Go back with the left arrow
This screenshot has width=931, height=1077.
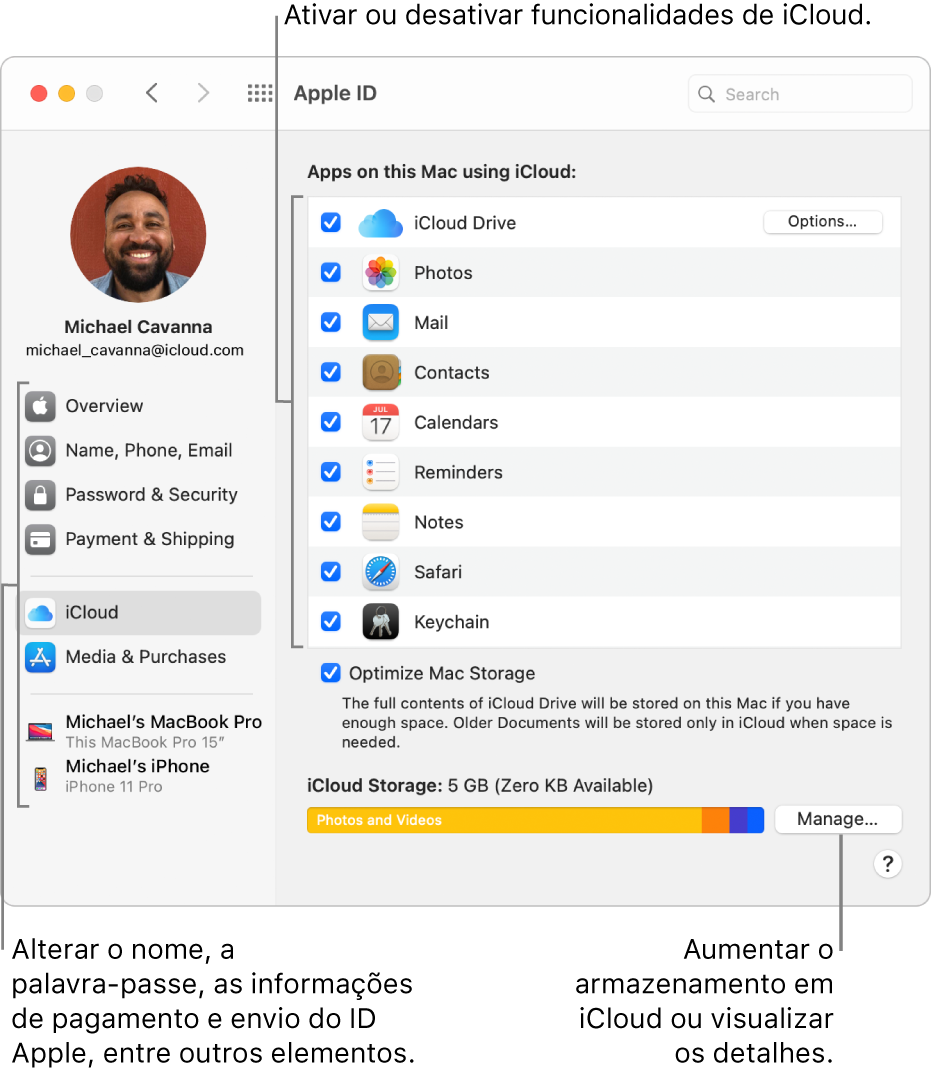pyautogui.click(x=153, y=93)
